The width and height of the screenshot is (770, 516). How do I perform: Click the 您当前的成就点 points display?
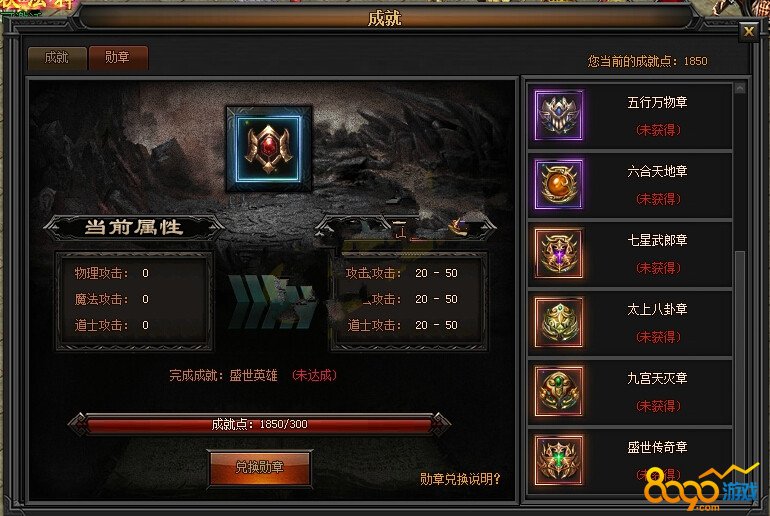point(648,61)
